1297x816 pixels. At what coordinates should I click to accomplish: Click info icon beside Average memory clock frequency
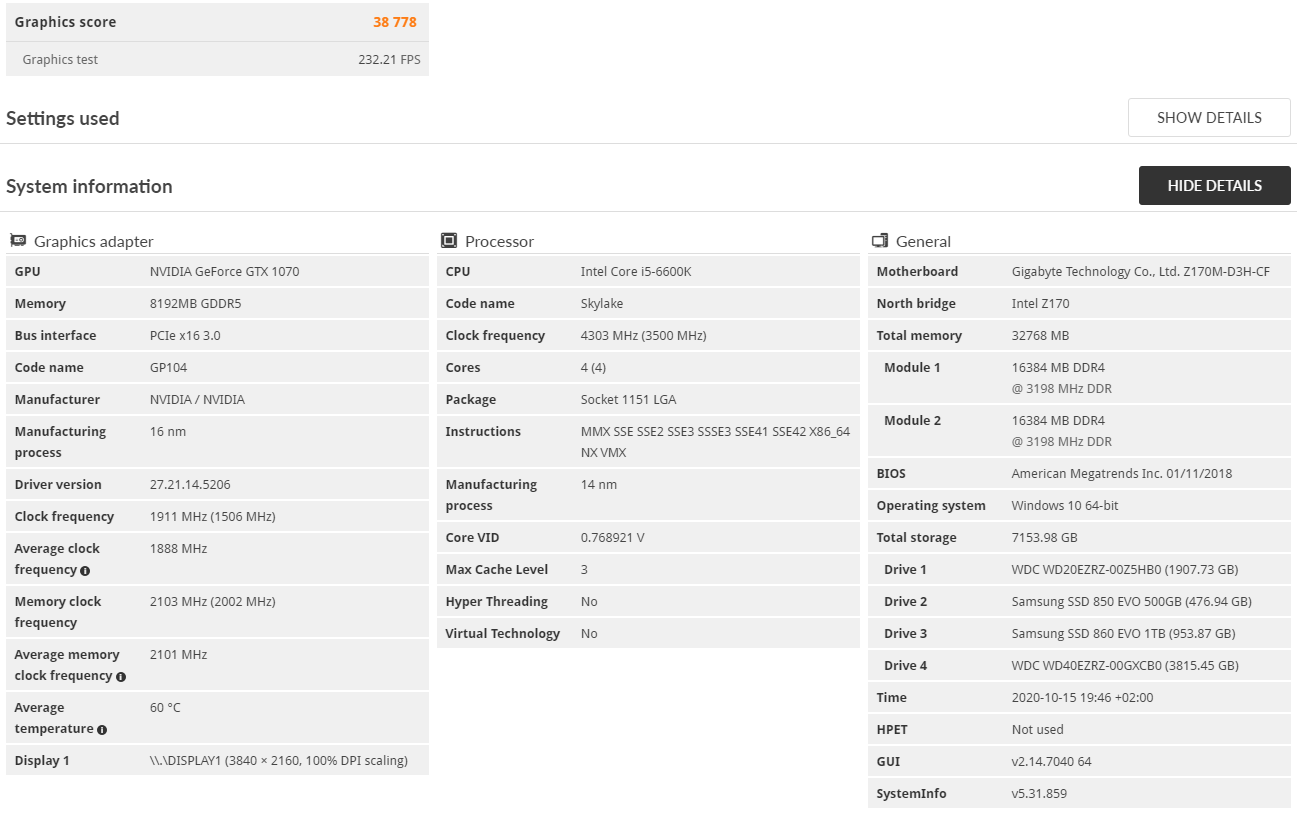pos(121,677)
